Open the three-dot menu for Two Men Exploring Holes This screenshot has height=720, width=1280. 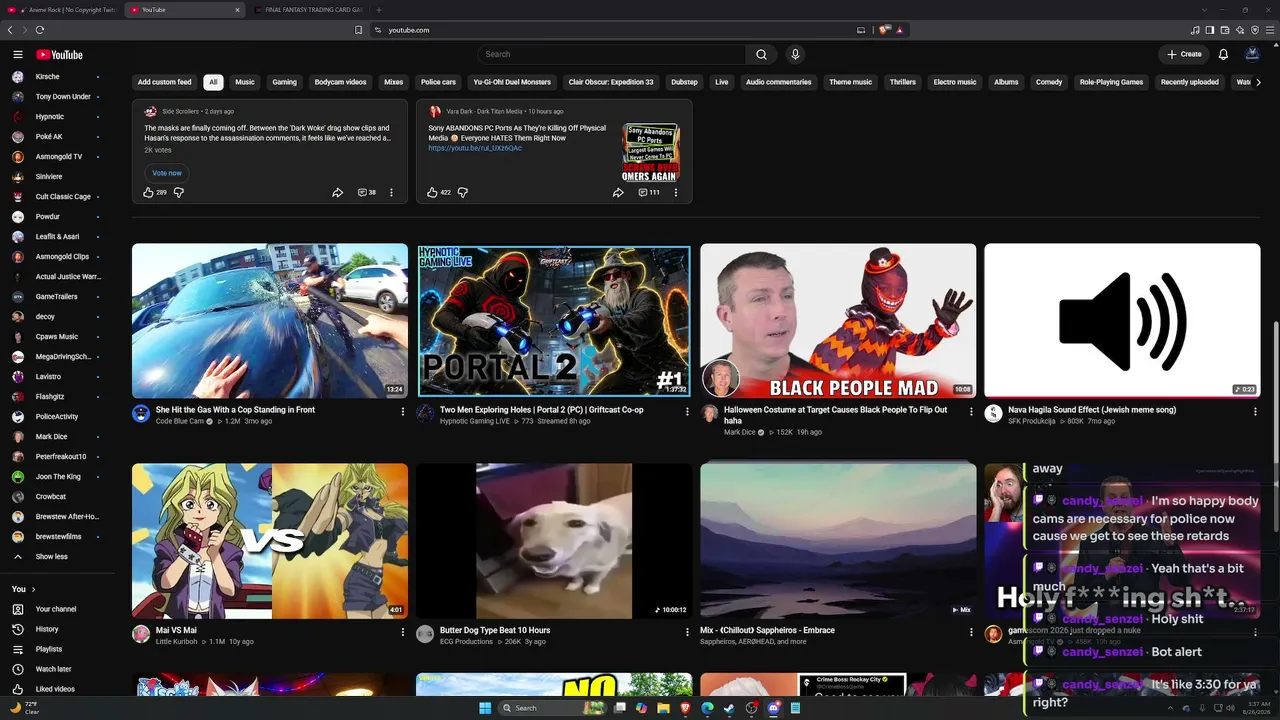tap(687, 411)
